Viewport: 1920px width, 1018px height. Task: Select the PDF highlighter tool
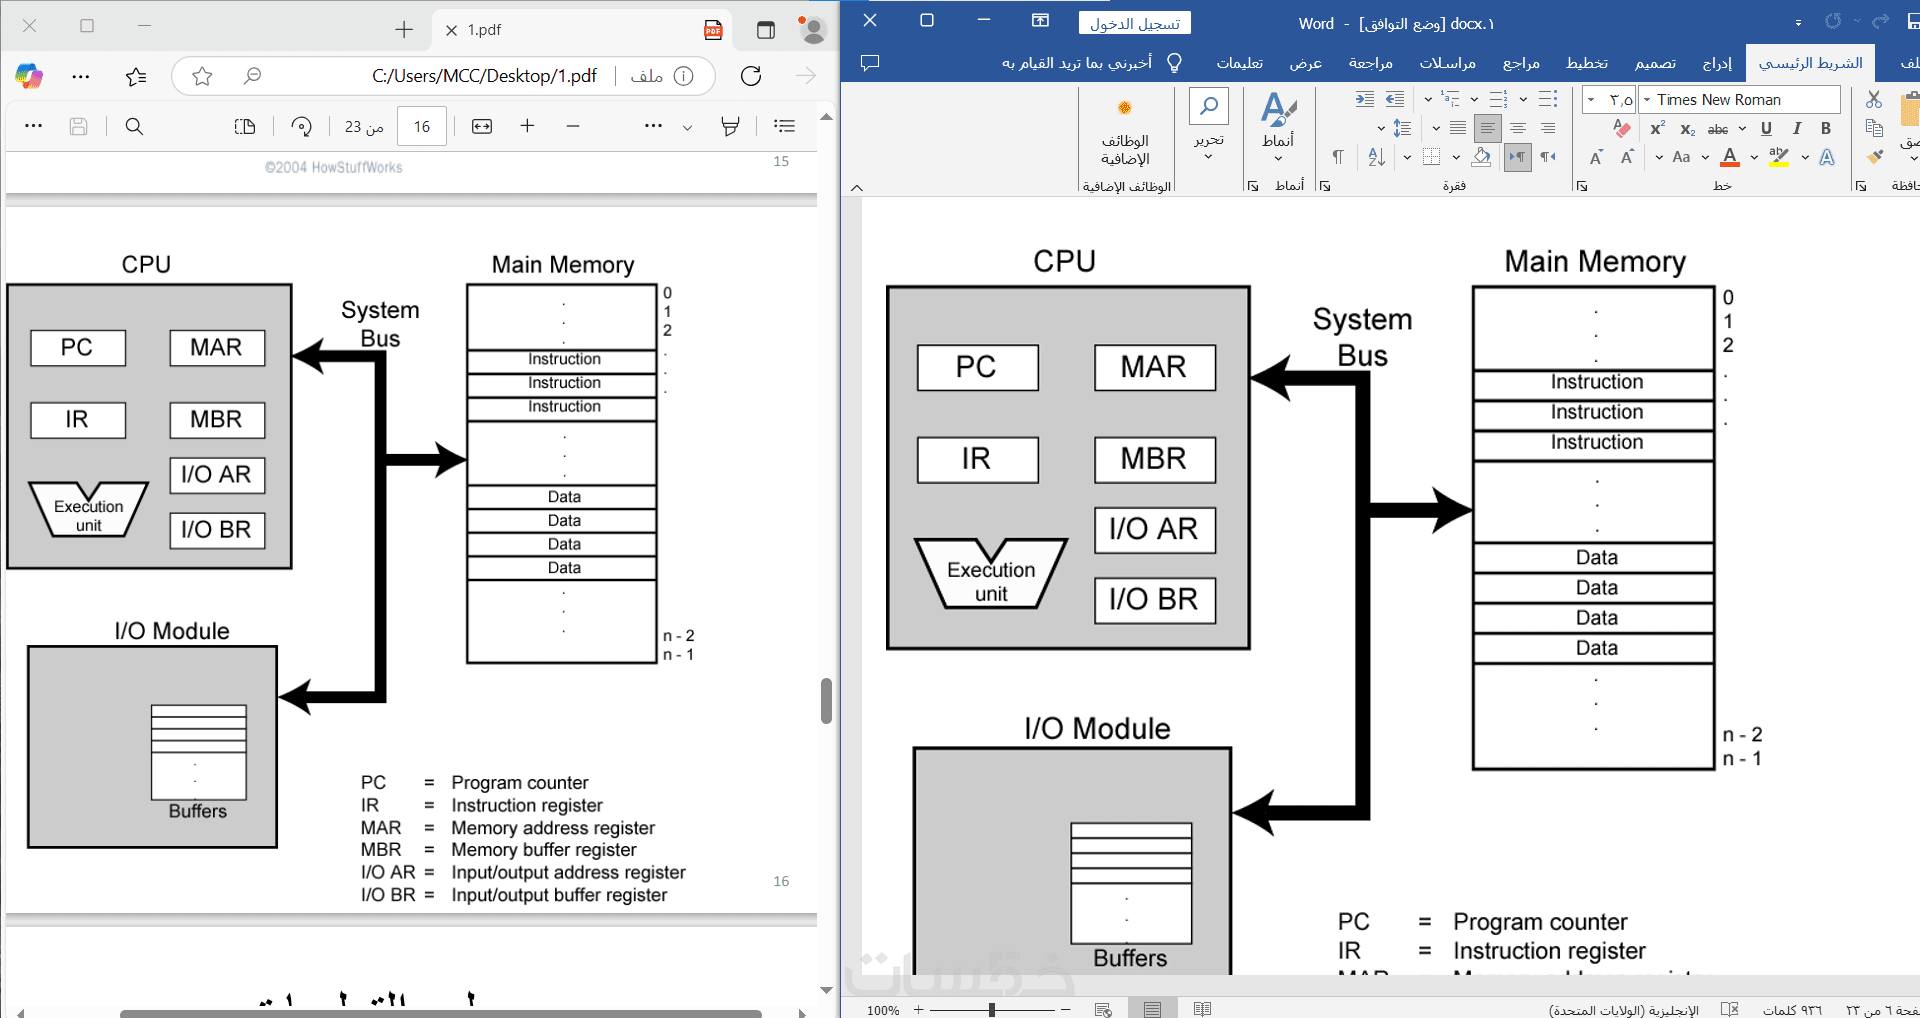(730, 126)
